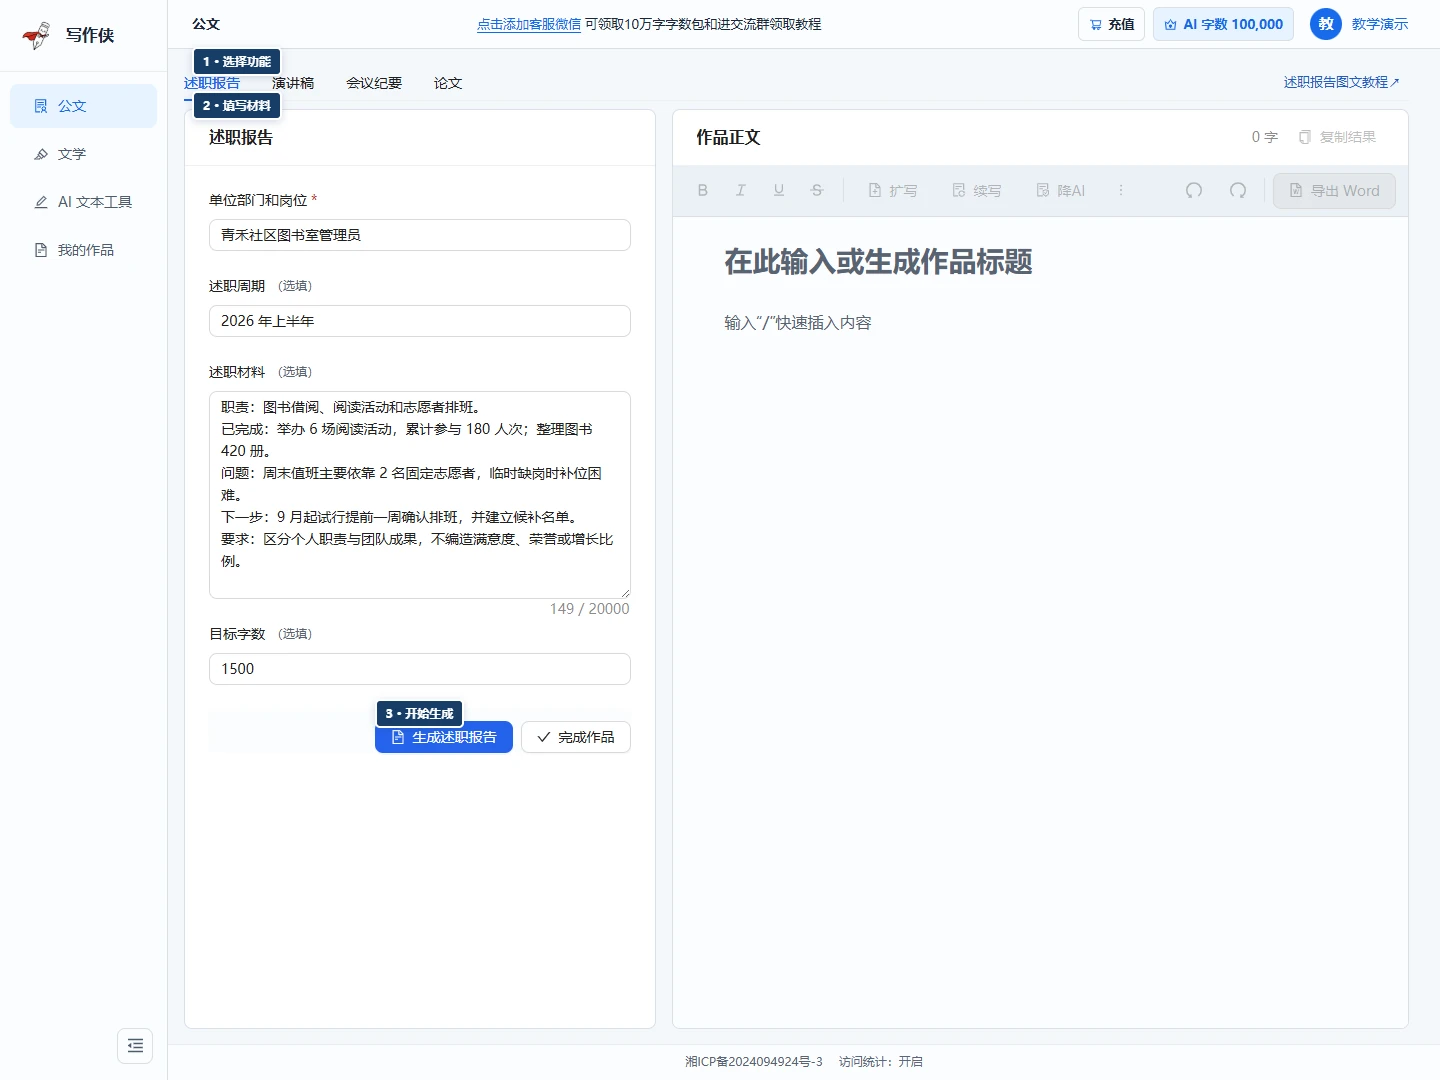1440x1080 pixels.
Task: Click the 充值 recharge button
Action: coord(1111,24)
